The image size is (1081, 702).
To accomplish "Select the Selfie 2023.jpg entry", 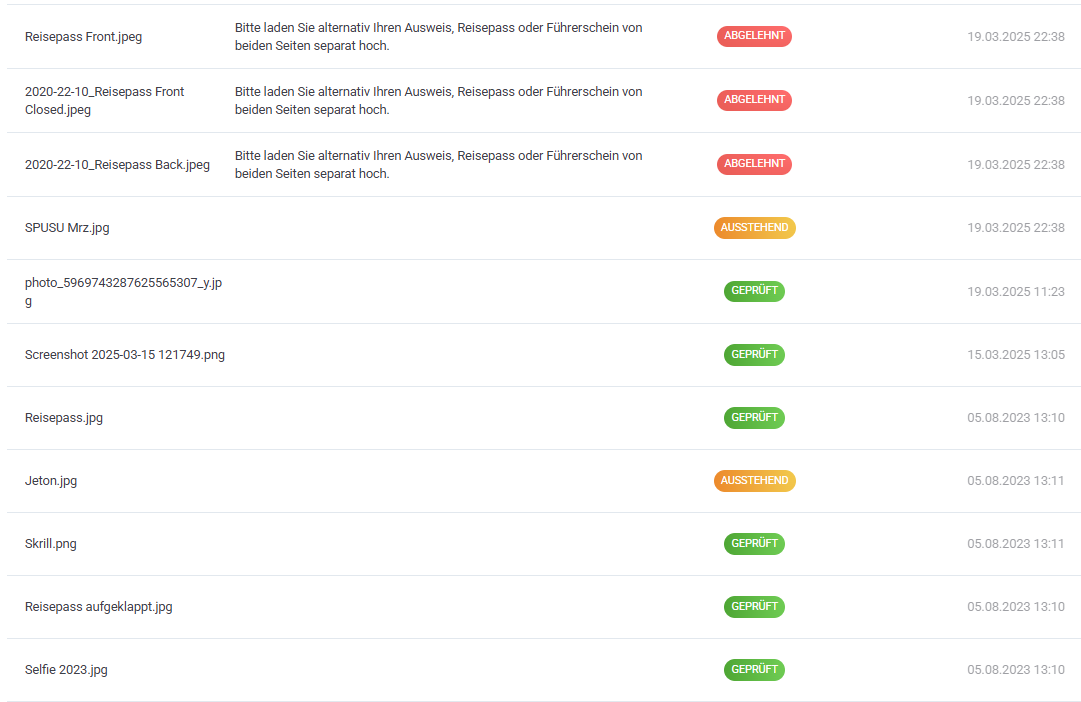I will 66,670.
